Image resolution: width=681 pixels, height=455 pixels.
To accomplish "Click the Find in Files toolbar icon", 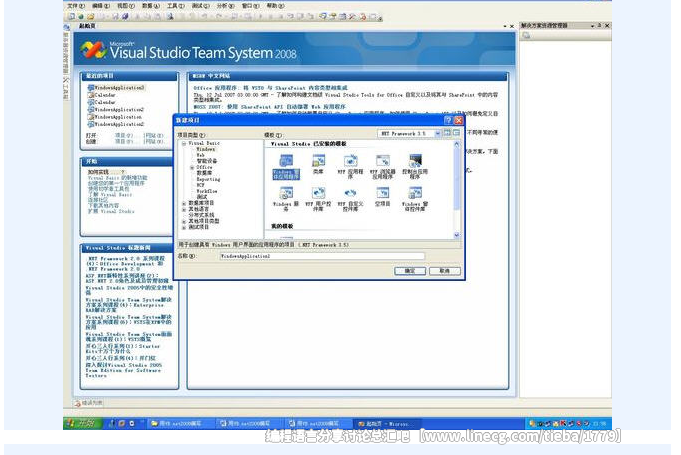I will (170, 16).
